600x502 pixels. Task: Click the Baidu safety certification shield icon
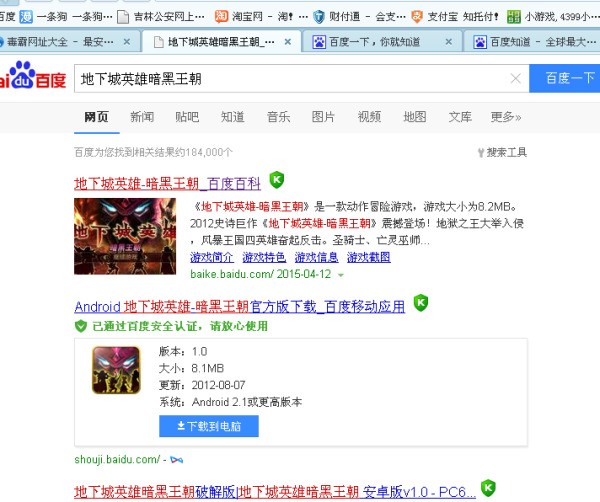[81, 326]
